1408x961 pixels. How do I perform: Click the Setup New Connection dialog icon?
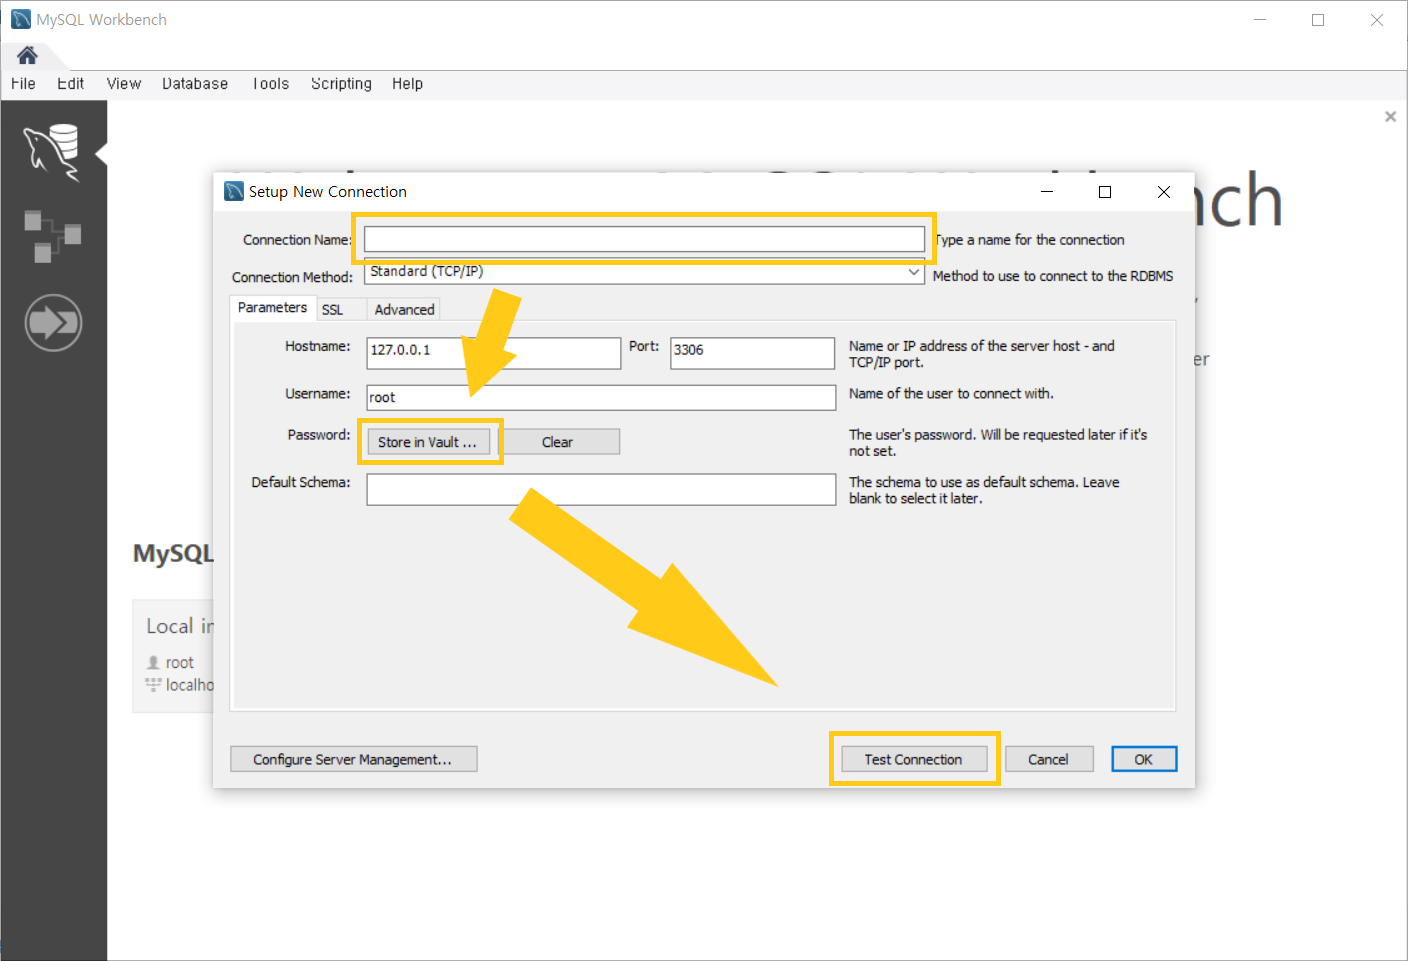[234, 191]
